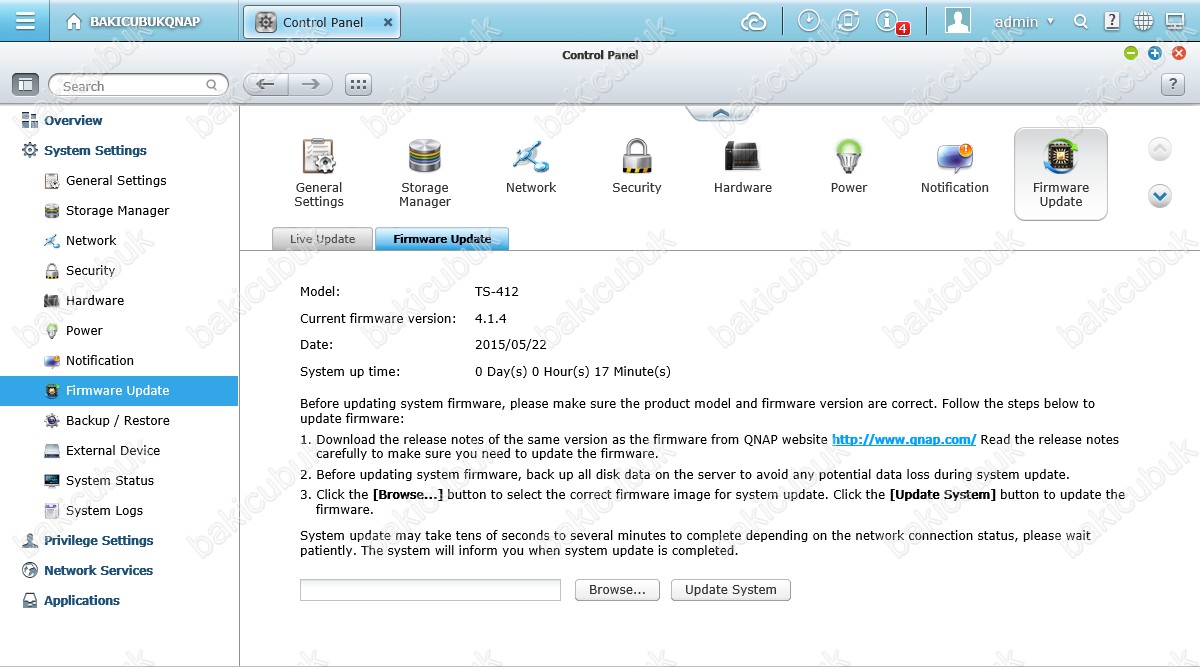
Task: Go back with the left arrow button
Action: point(266,85)
